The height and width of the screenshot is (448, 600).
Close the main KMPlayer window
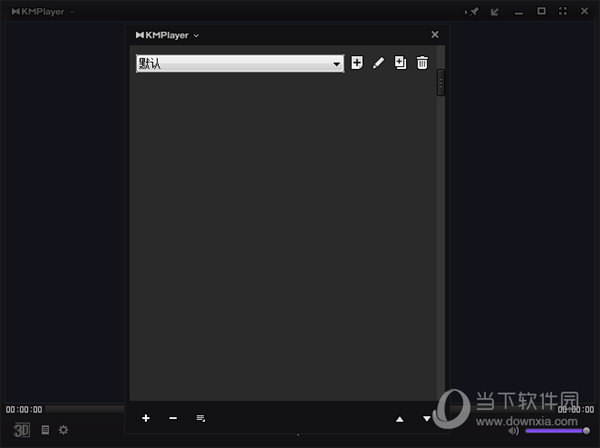[584, 11]
